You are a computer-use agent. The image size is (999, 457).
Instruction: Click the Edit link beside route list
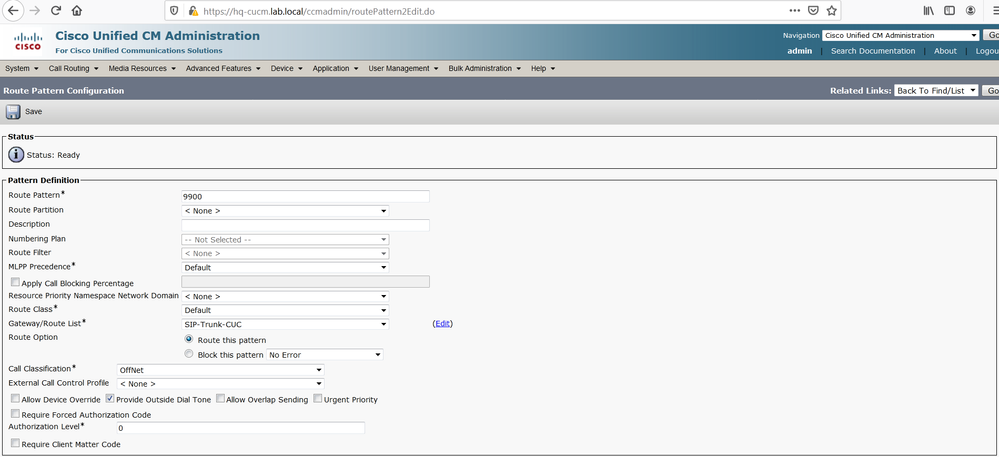[442, 324]
